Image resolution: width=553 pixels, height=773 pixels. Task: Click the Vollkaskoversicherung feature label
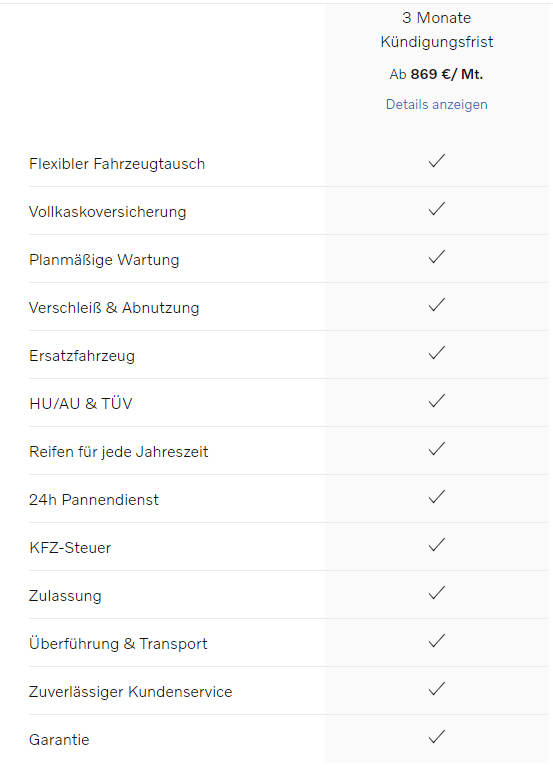tap(107, 212)
